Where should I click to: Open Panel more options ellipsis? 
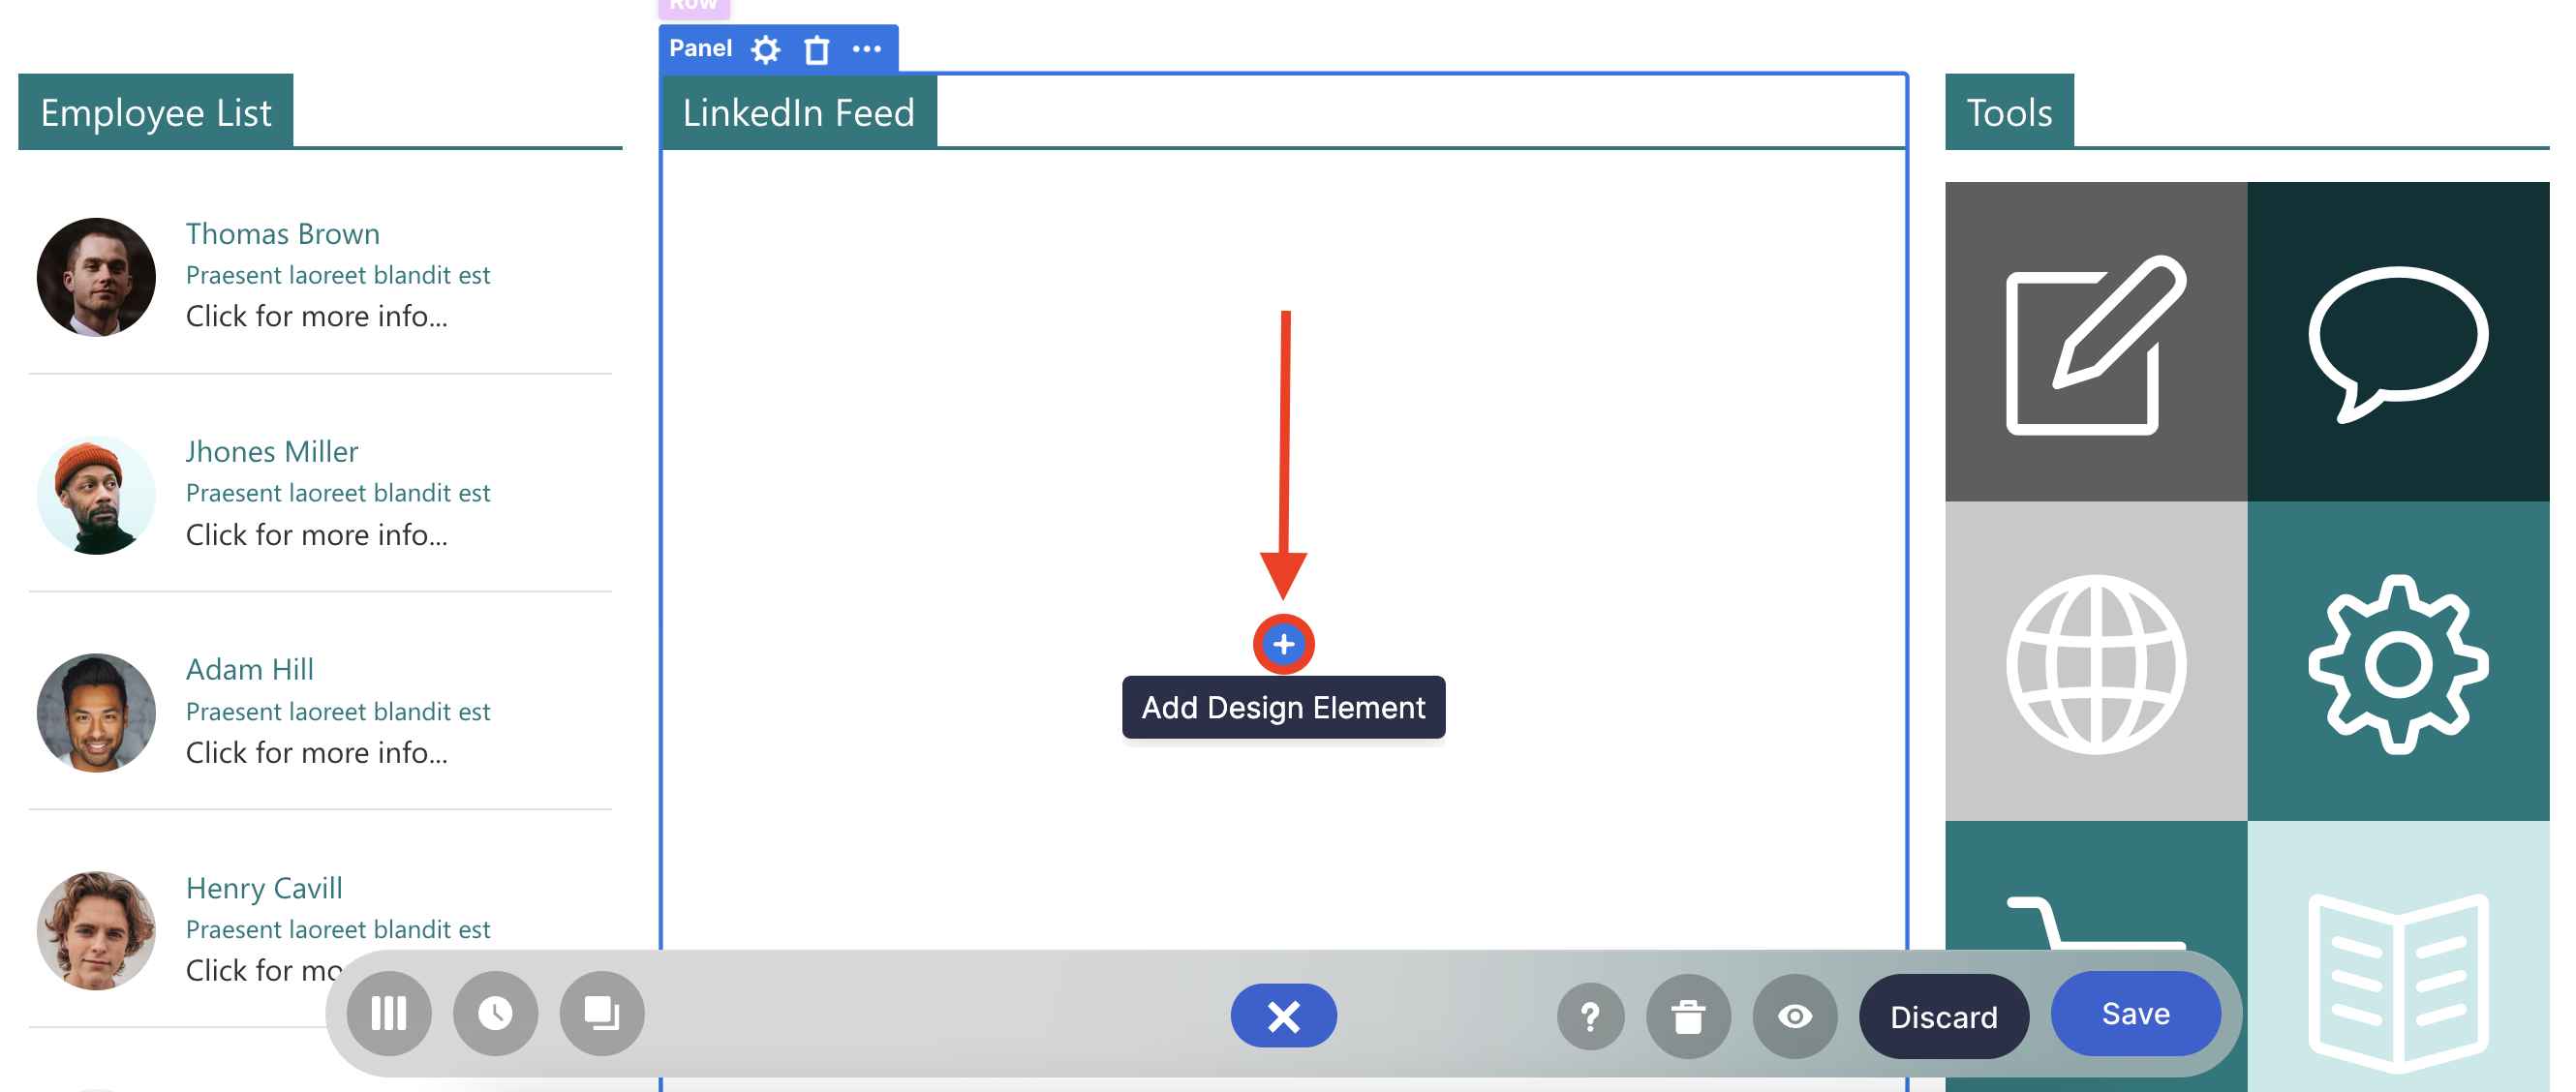(866, 49)
